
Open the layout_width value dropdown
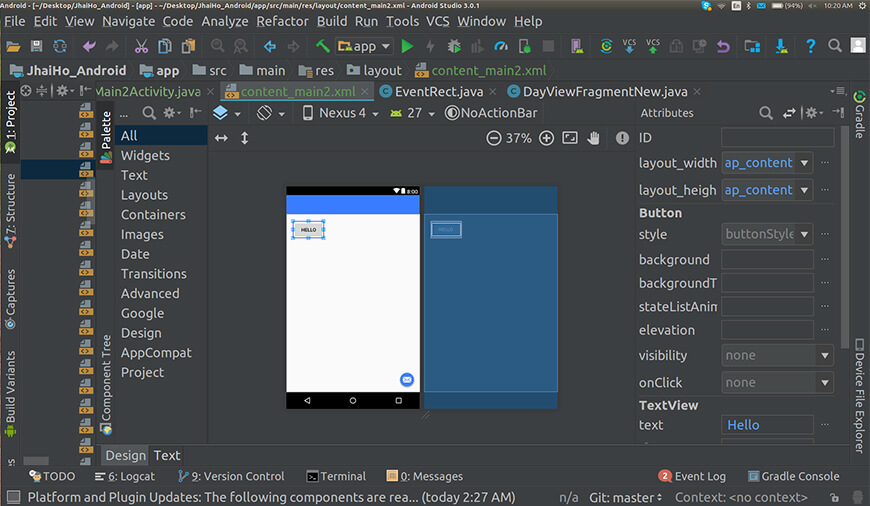[805, 163]
